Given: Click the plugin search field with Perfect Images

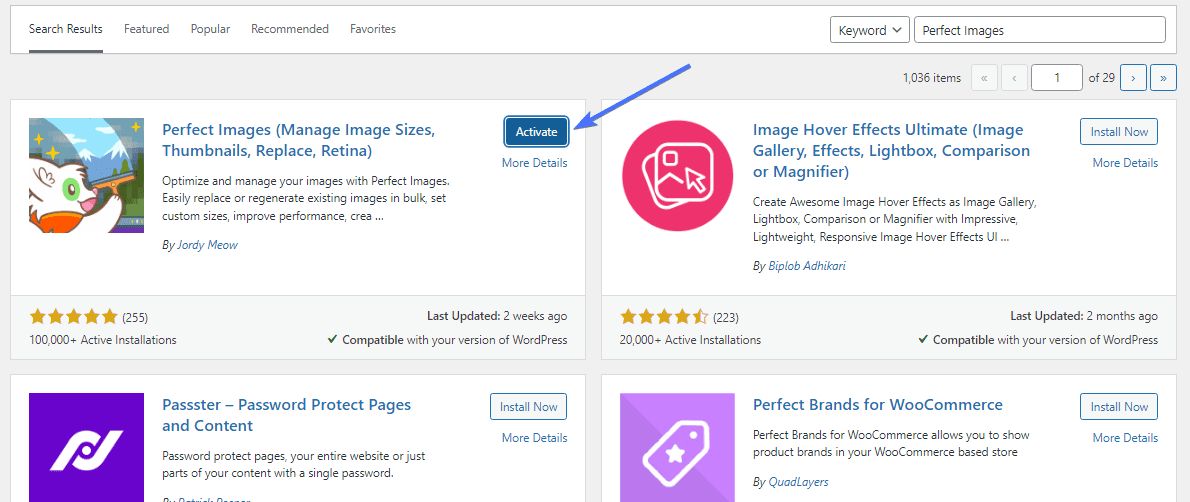Looking at the screenshot, I should 1040,30.
